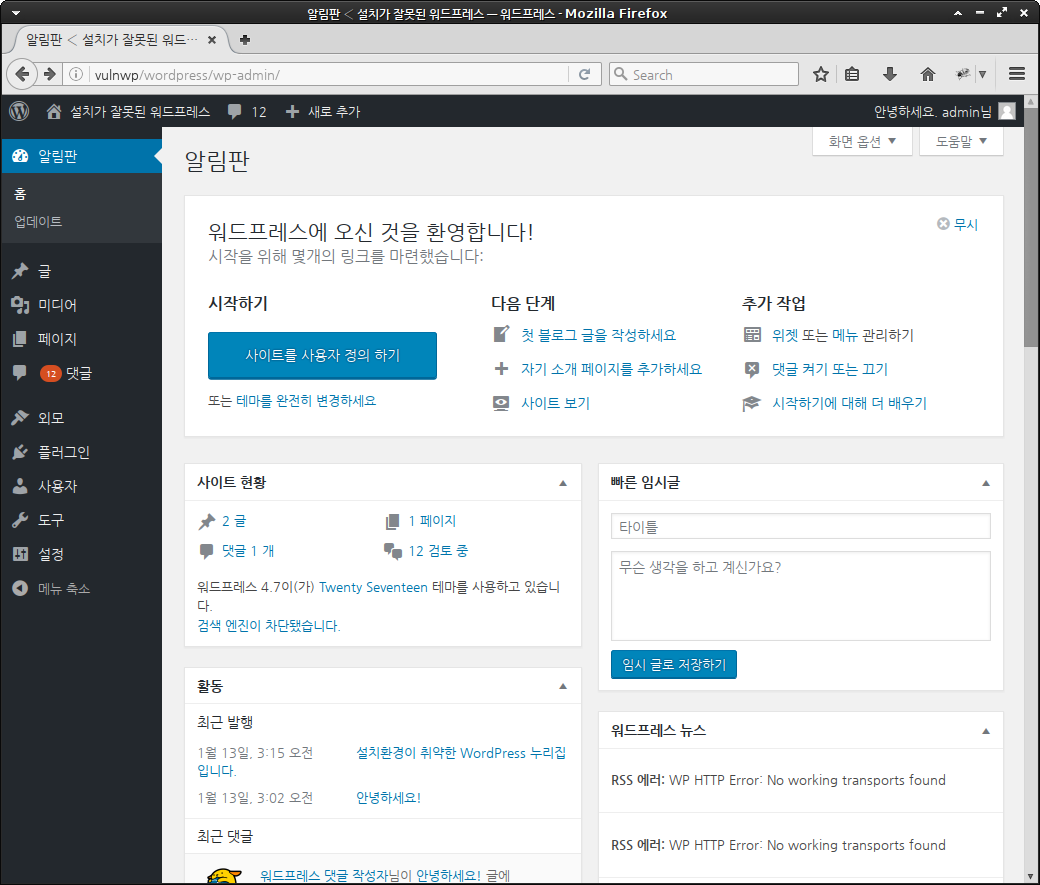
Task: Click 2 글 in site status
Action: [234, 521]
